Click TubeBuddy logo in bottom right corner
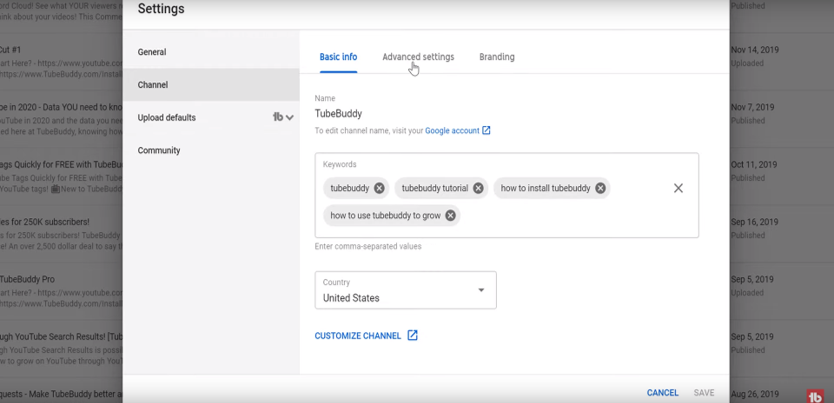The image size is (834, 403). pyautogui.click(x=815, y=396)
